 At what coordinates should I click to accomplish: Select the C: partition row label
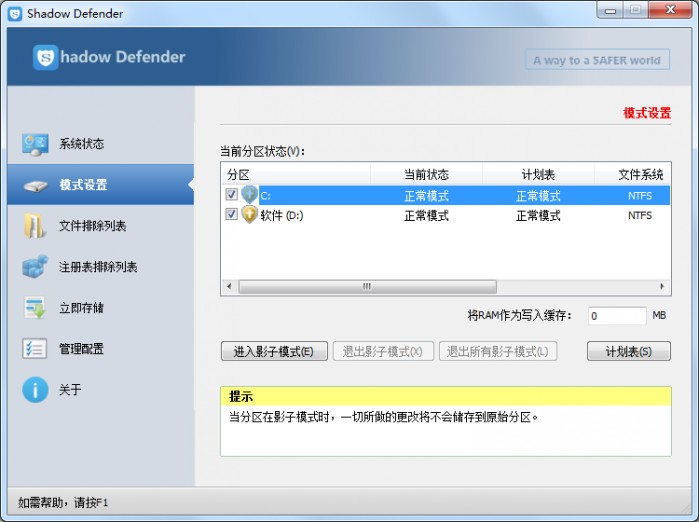pyautogui.click(x=266, y=196)
